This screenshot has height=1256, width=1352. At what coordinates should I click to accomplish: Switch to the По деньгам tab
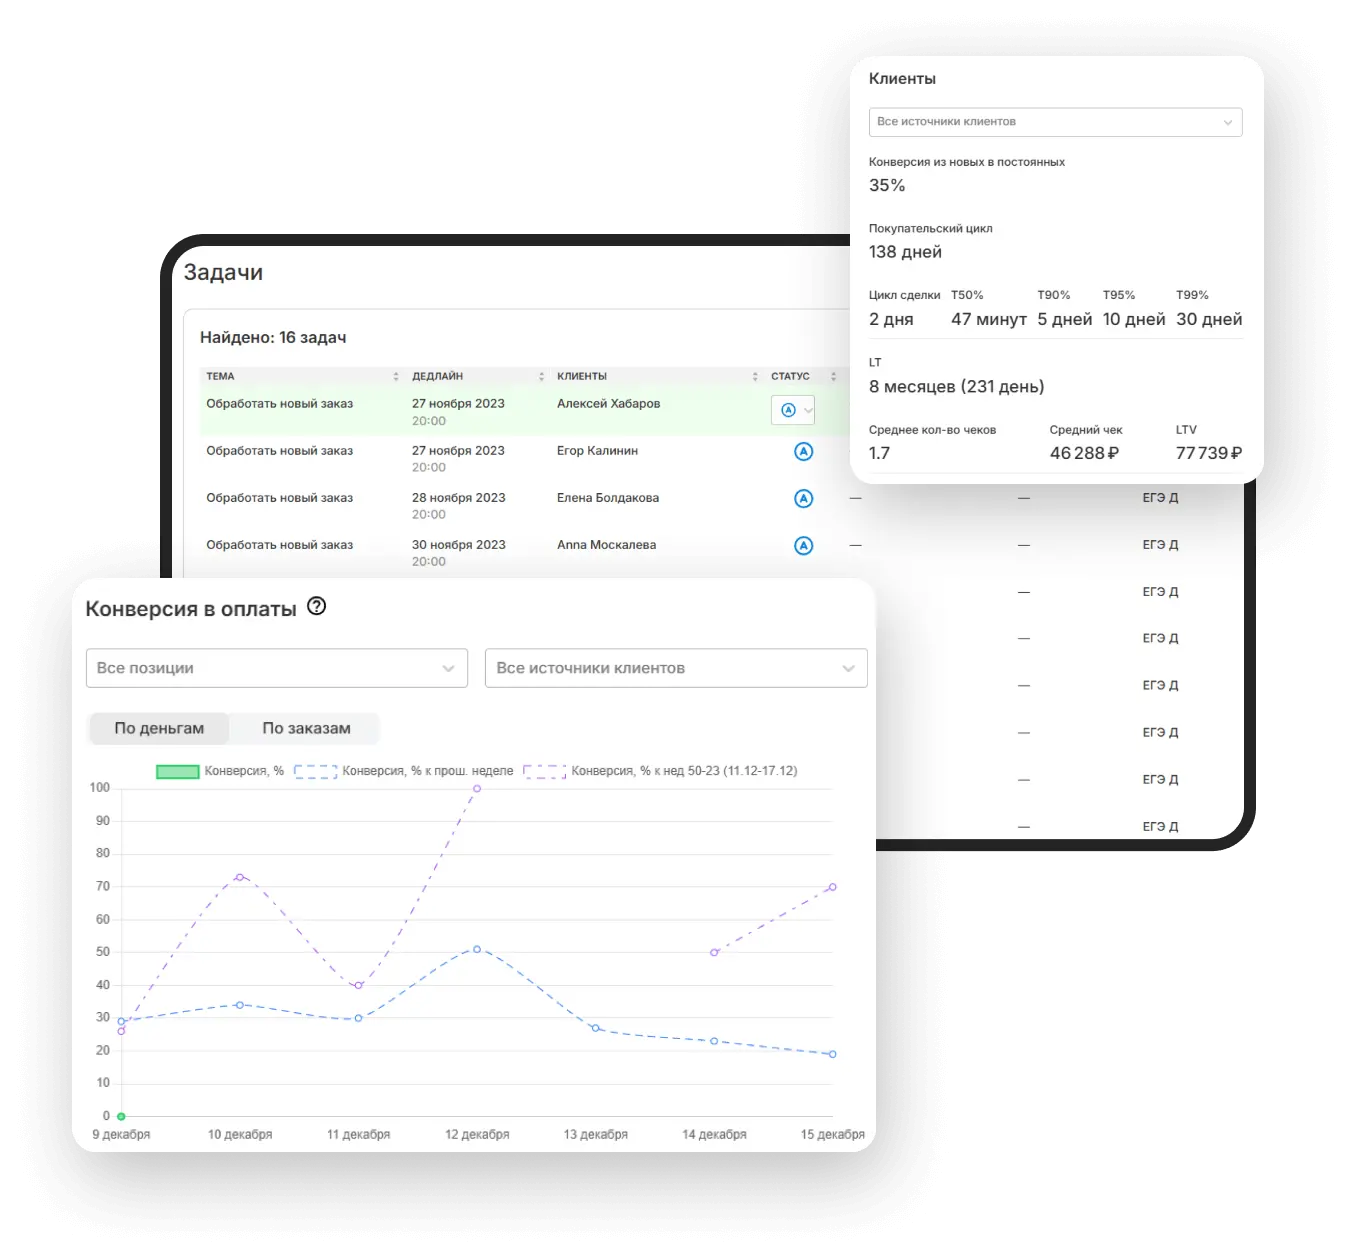coord(159,728)
